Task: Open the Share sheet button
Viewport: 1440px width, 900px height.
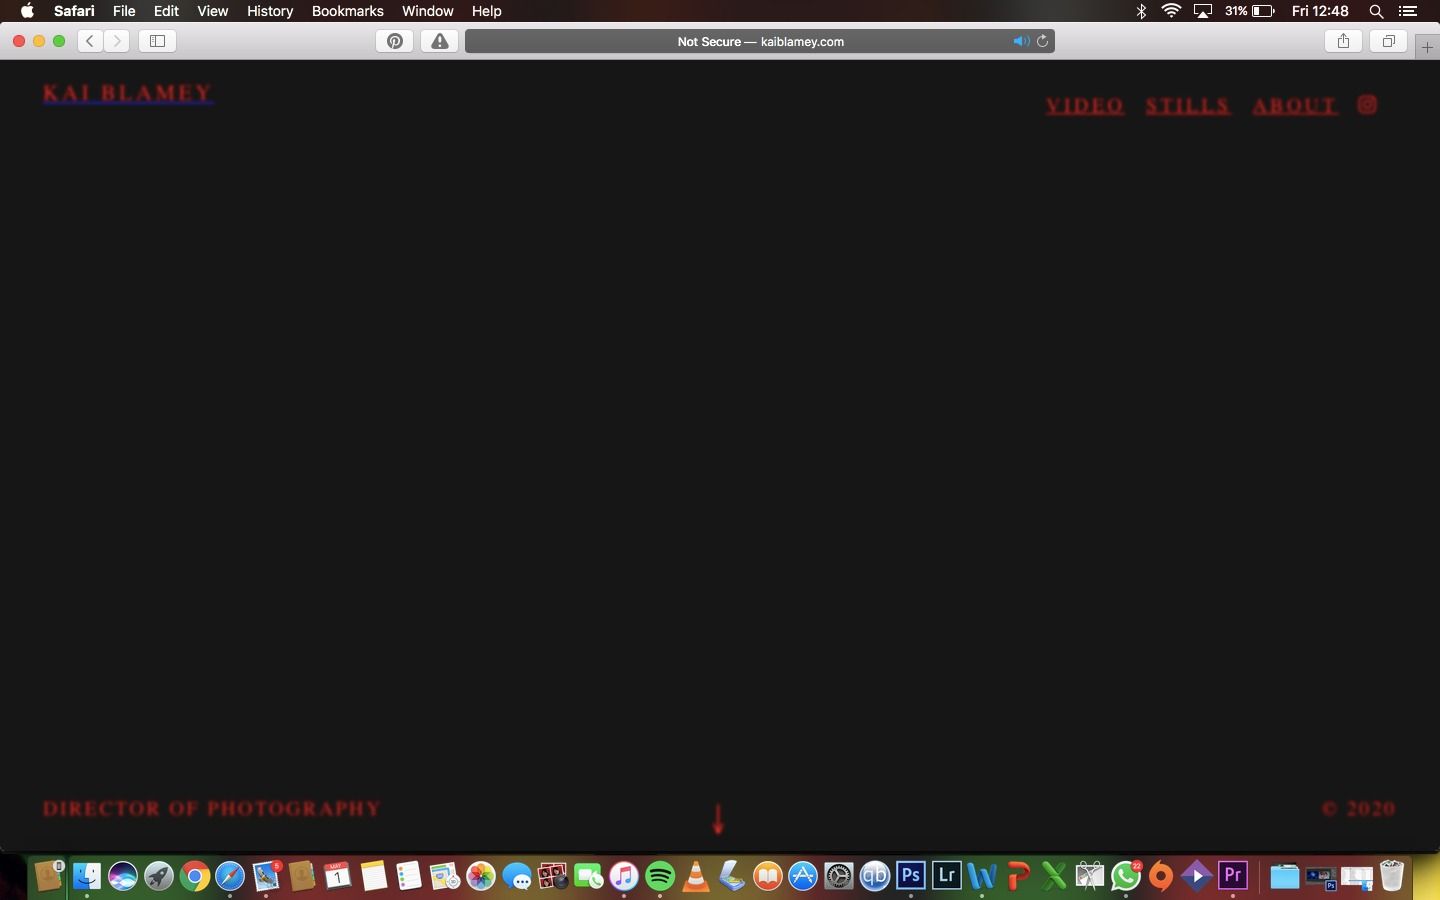Action: (x=1343, y=41)
